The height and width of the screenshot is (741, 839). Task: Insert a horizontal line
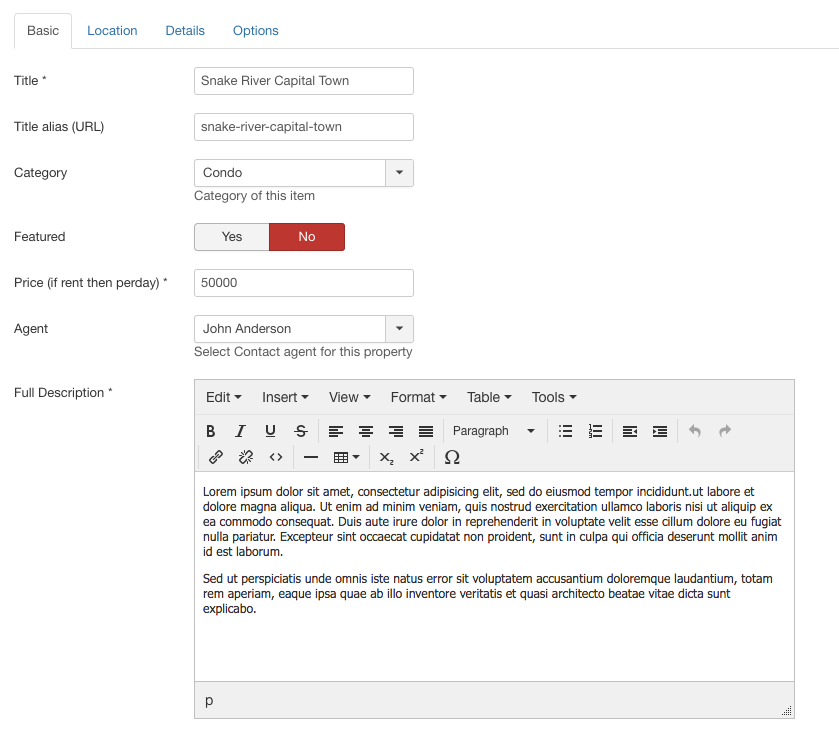pos(310,457)
